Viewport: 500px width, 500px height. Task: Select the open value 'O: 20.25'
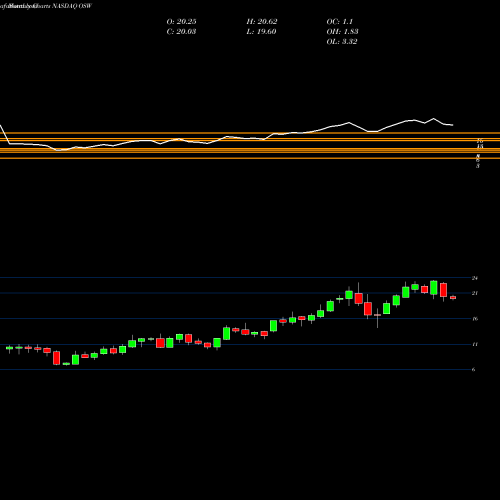[x=181, y=22]
